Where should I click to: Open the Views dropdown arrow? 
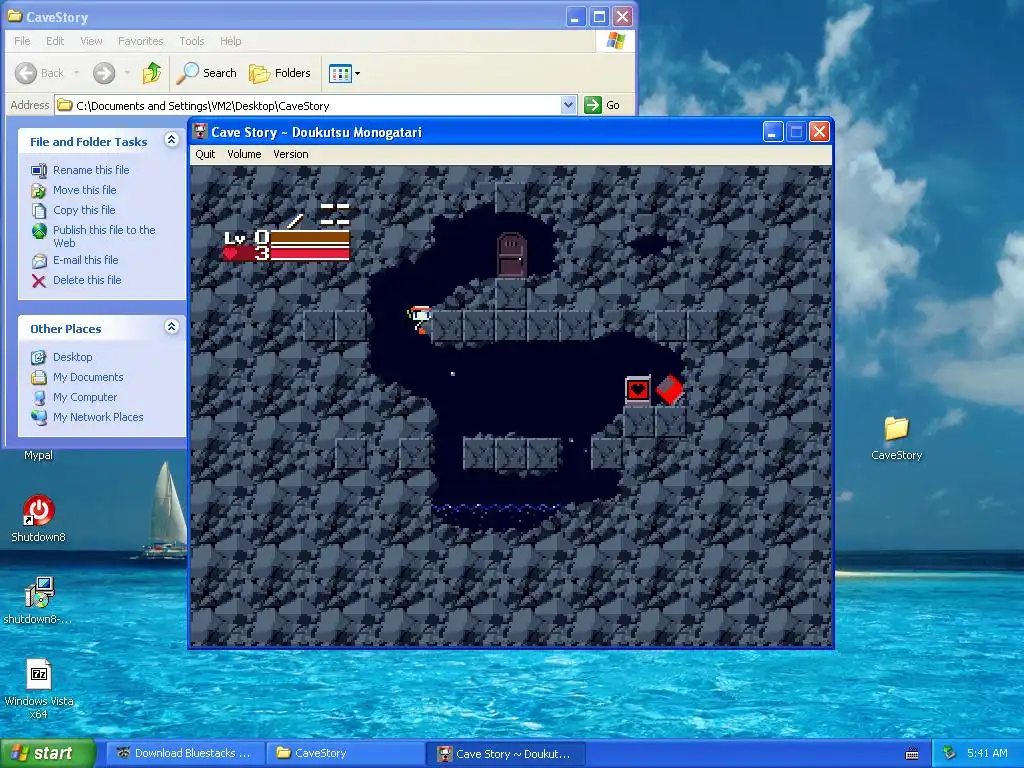(357, 73)
